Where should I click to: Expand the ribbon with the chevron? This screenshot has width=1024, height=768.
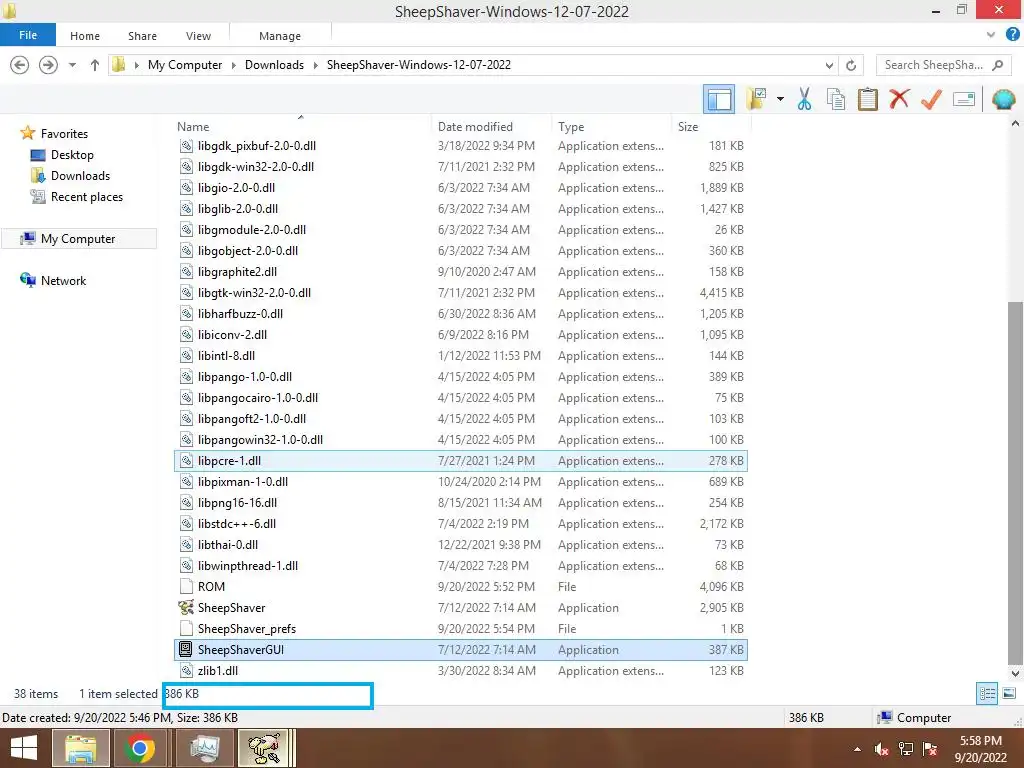(x=991, y=35)
